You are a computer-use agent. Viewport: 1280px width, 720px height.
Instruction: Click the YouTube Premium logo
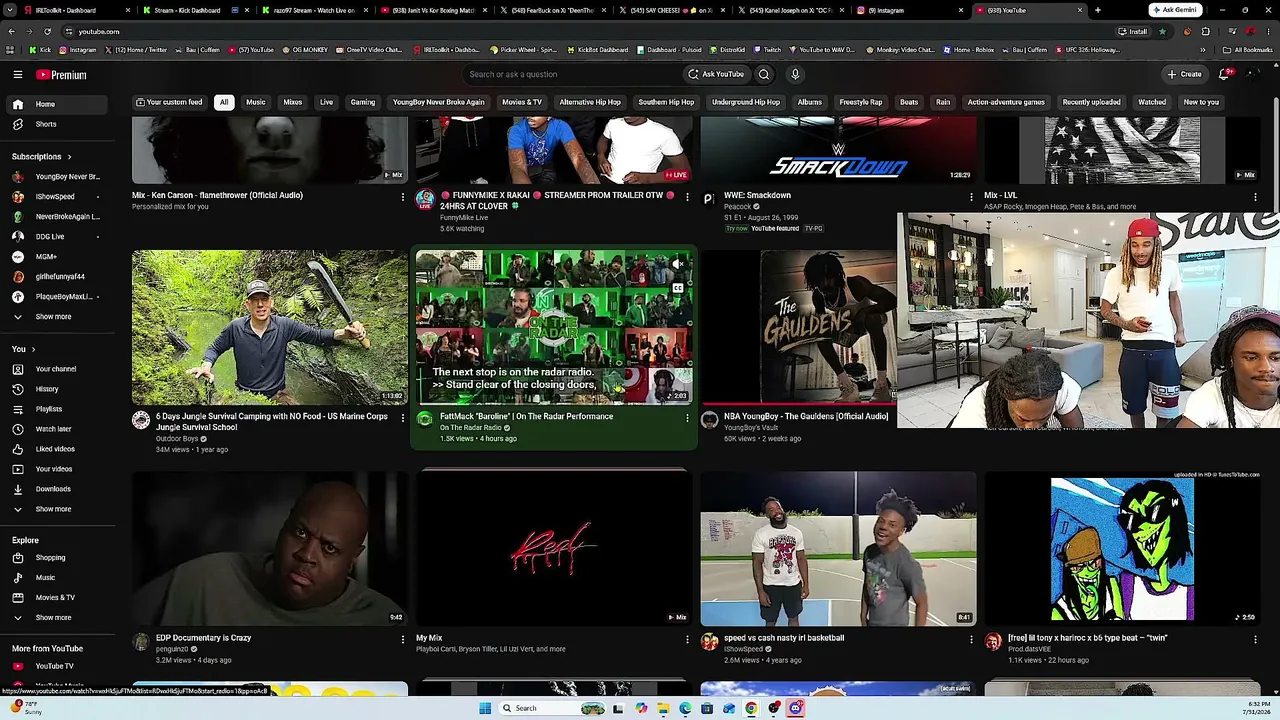[x=61, y=74]
